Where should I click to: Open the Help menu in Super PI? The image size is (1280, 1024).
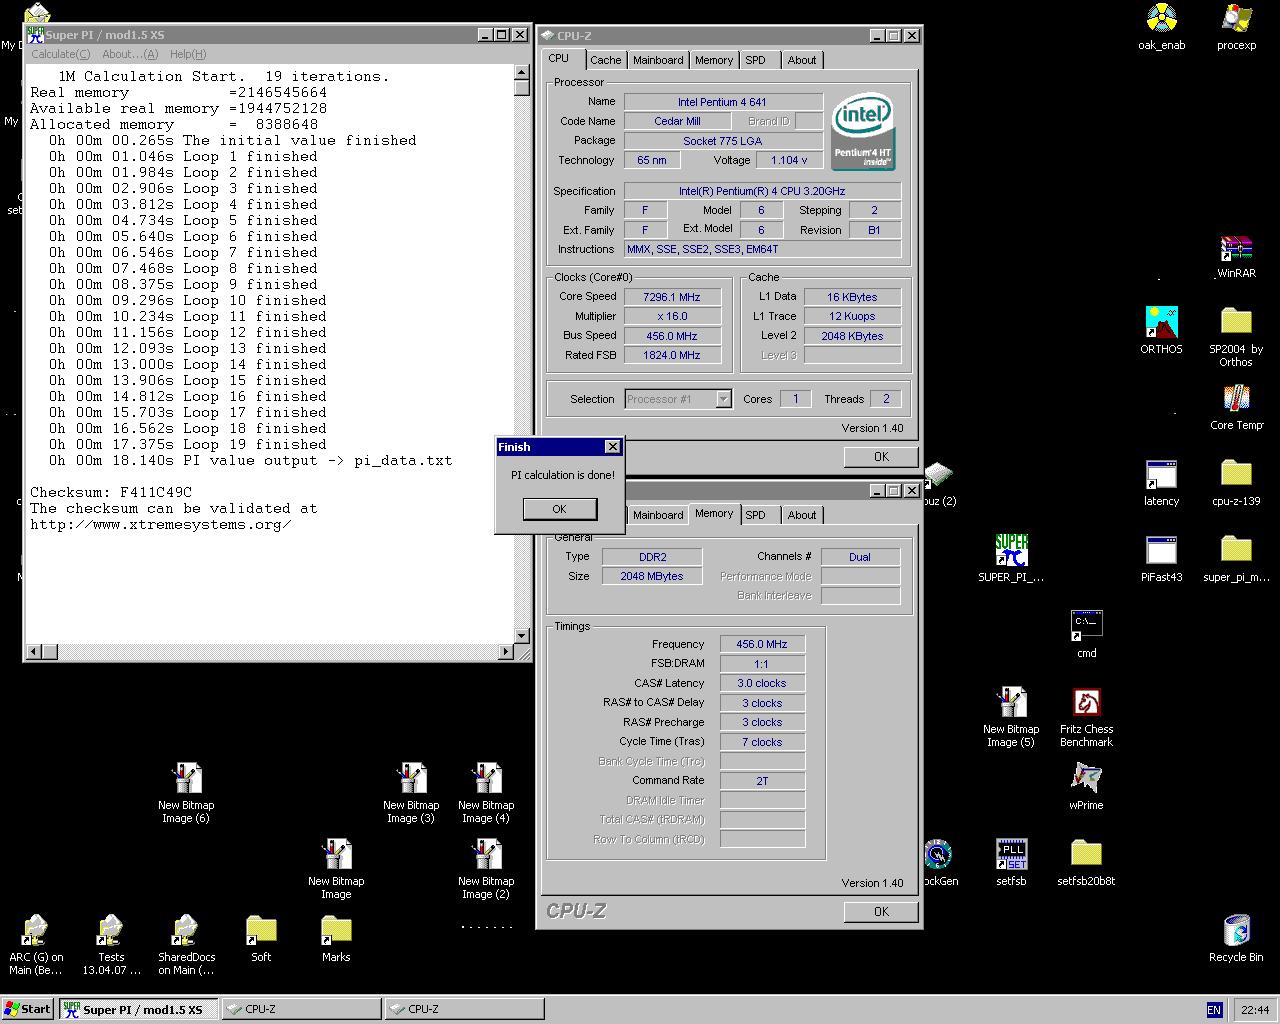point(188,54)
